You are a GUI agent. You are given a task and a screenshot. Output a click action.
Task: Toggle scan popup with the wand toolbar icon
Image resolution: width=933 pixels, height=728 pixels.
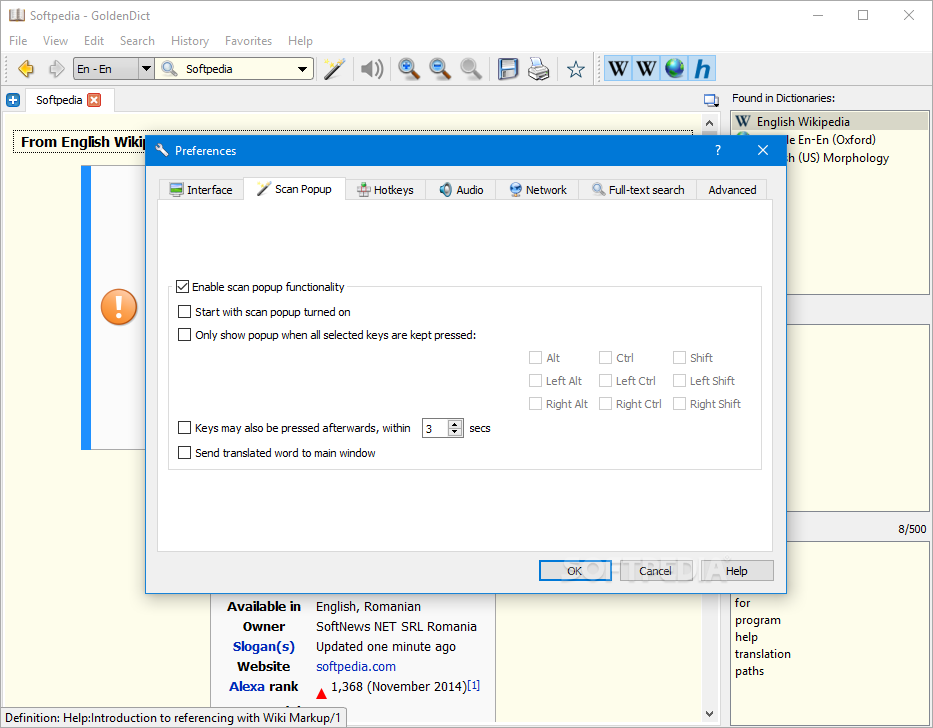coord(334,69)
